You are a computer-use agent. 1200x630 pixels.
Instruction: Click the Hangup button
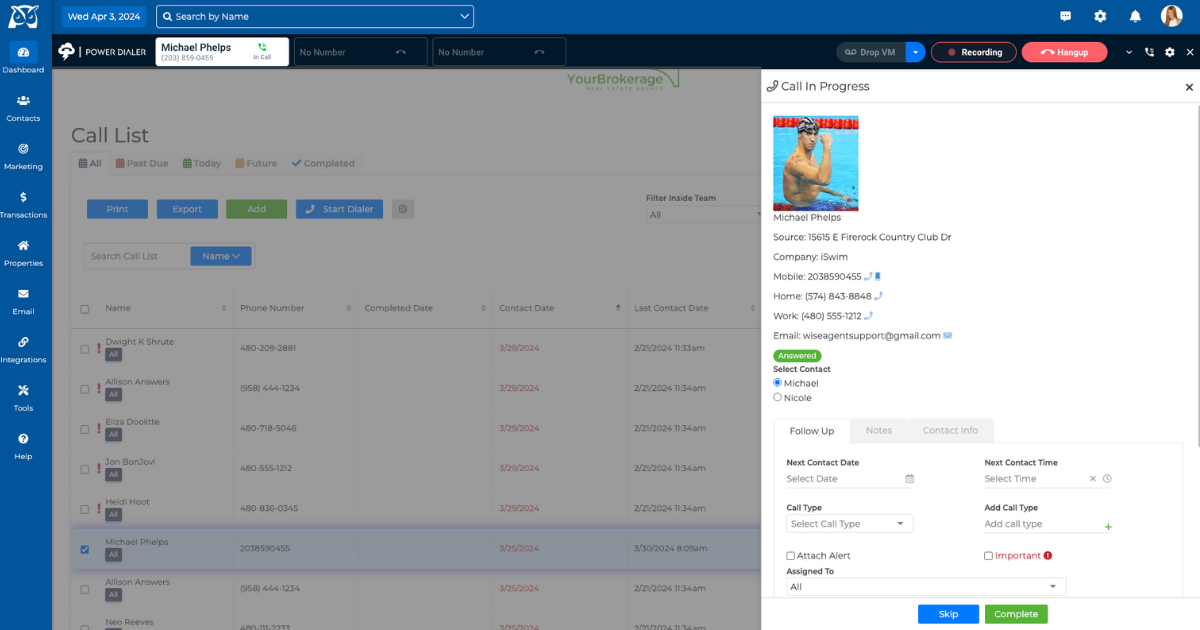[x=1064, y=52]
